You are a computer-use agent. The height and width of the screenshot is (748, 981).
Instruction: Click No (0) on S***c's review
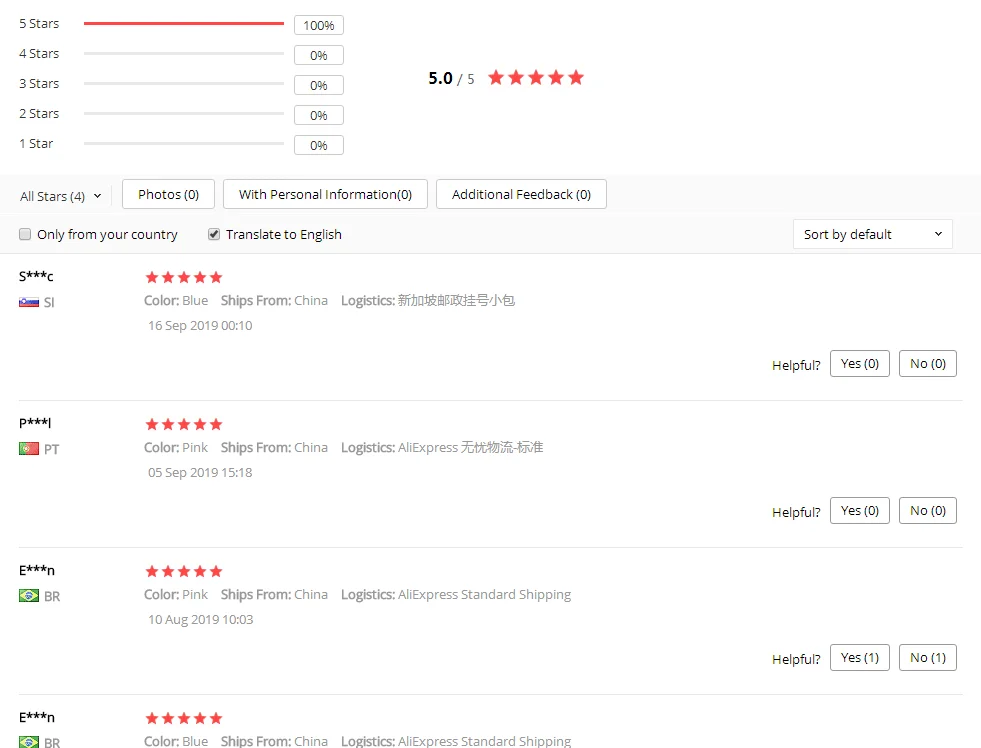(x=928, y=364)
